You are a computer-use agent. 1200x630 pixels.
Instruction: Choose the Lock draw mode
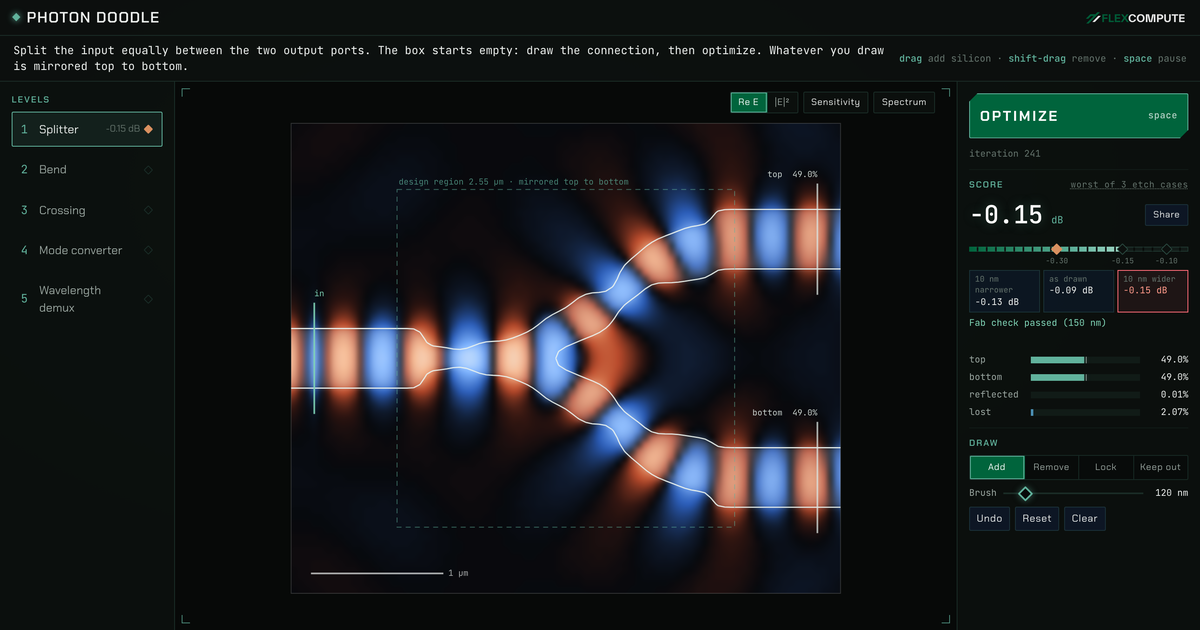1106,467
